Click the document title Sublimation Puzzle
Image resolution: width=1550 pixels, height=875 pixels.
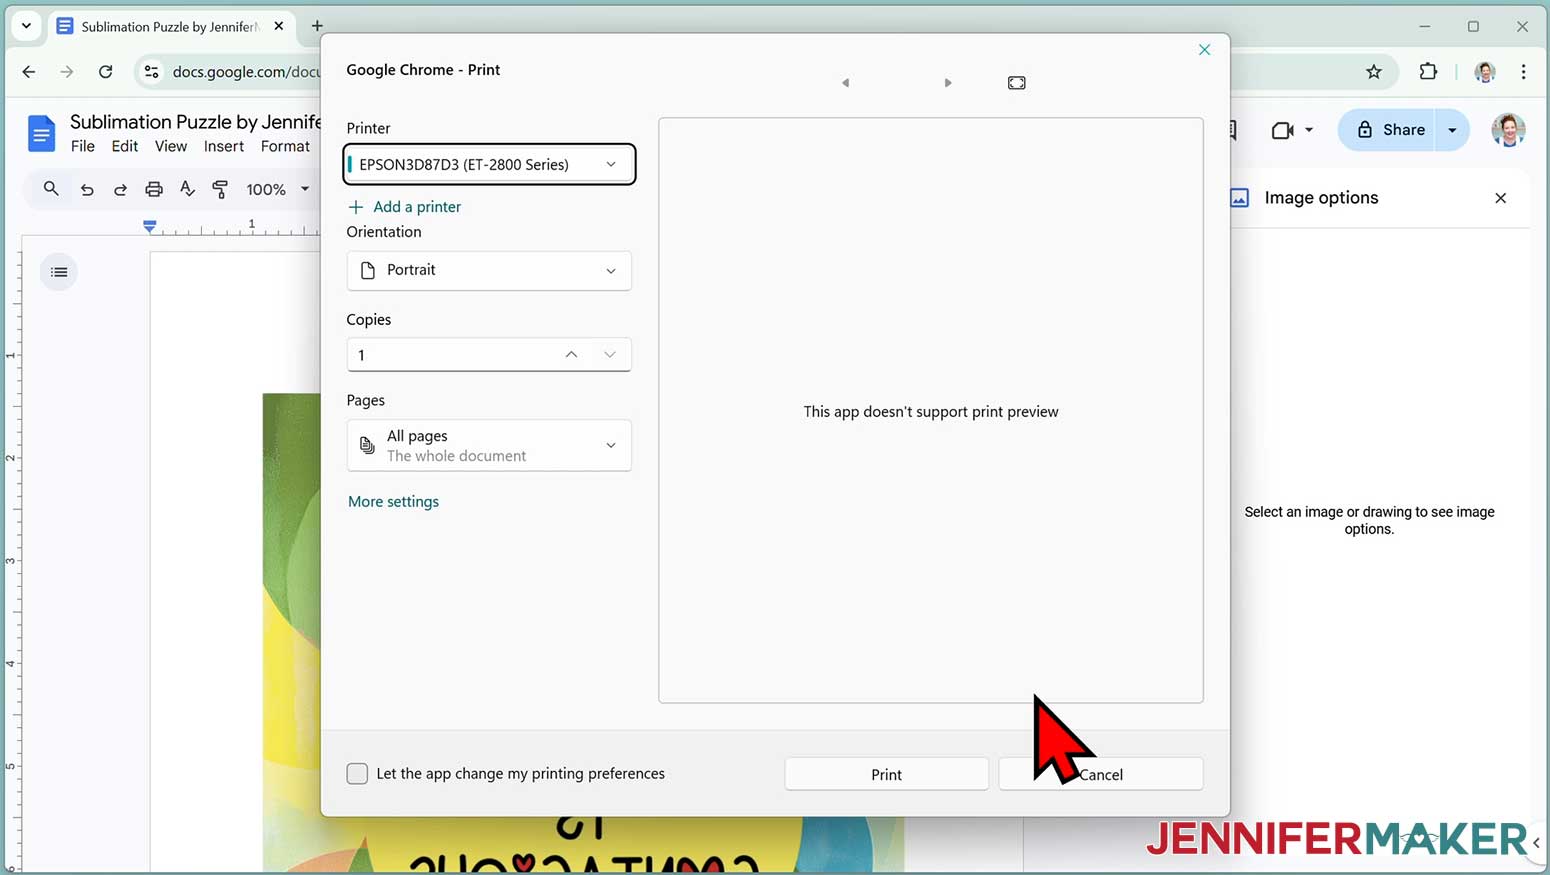click(x=195, y=122)
